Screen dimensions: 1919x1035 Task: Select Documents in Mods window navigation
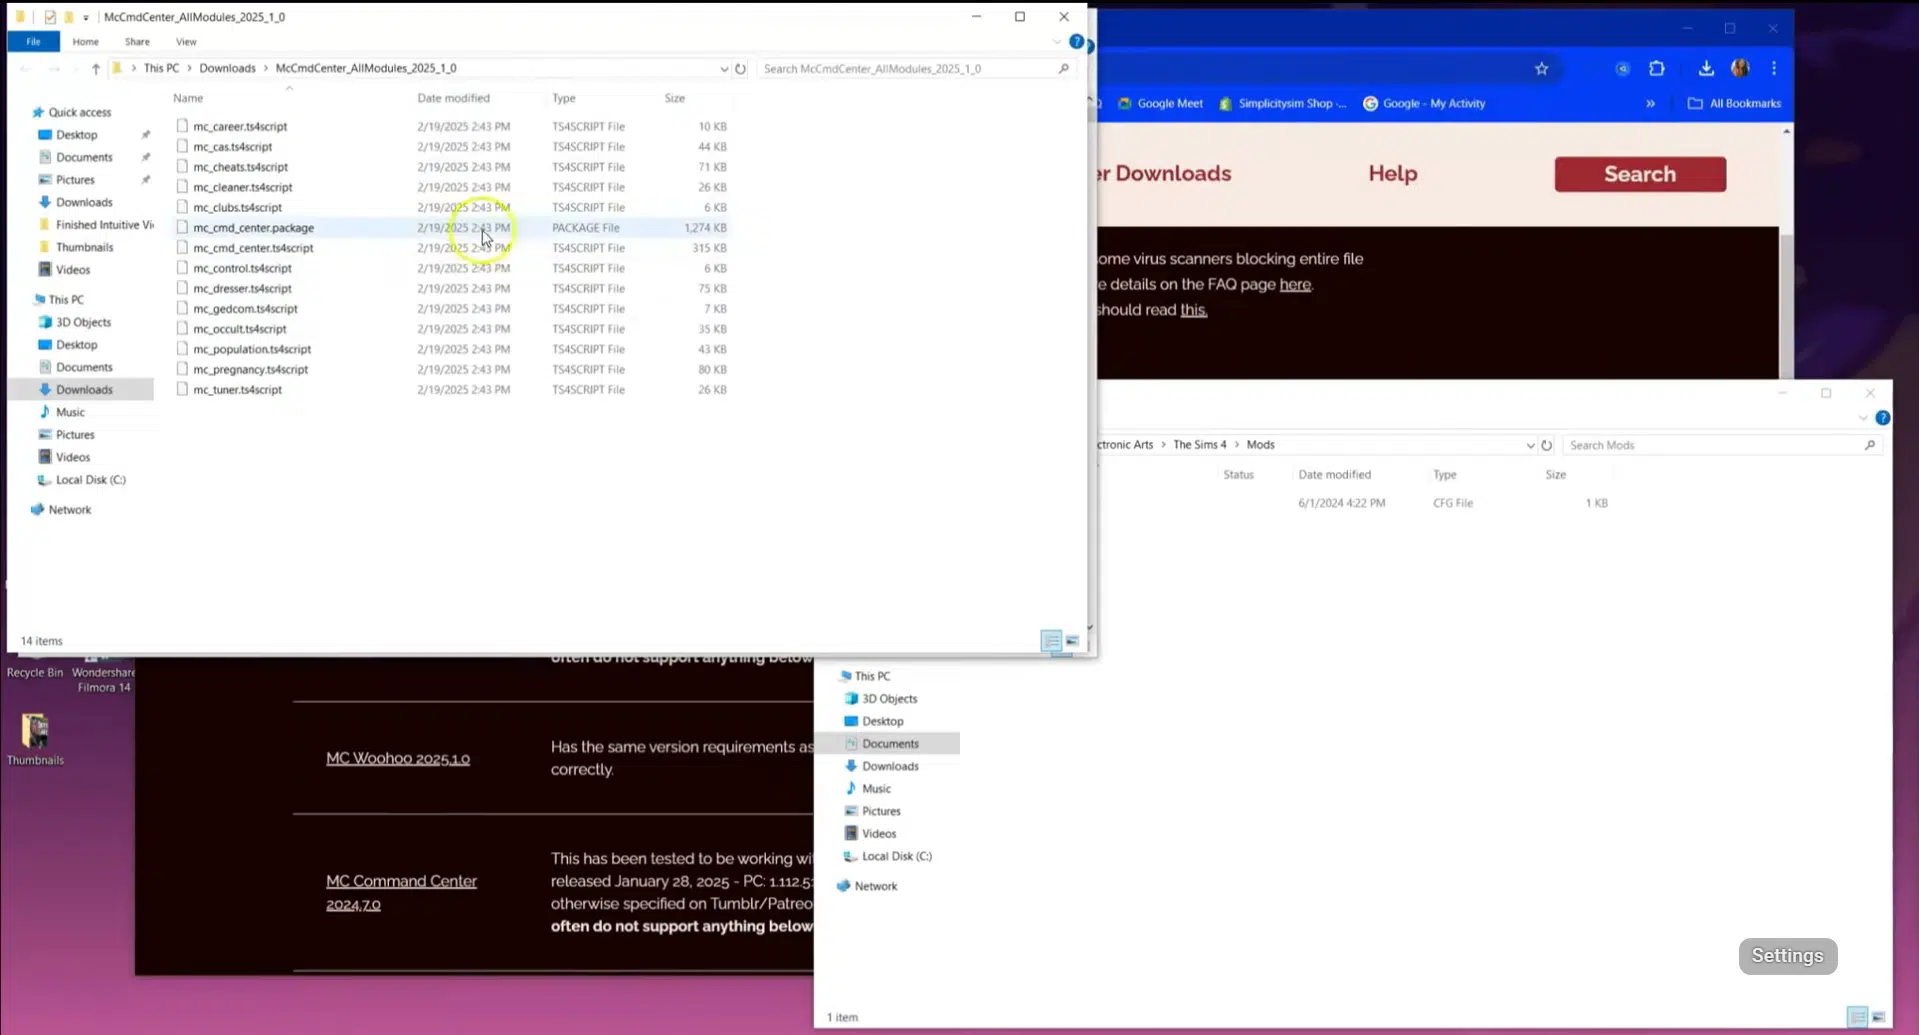[889, 743]
